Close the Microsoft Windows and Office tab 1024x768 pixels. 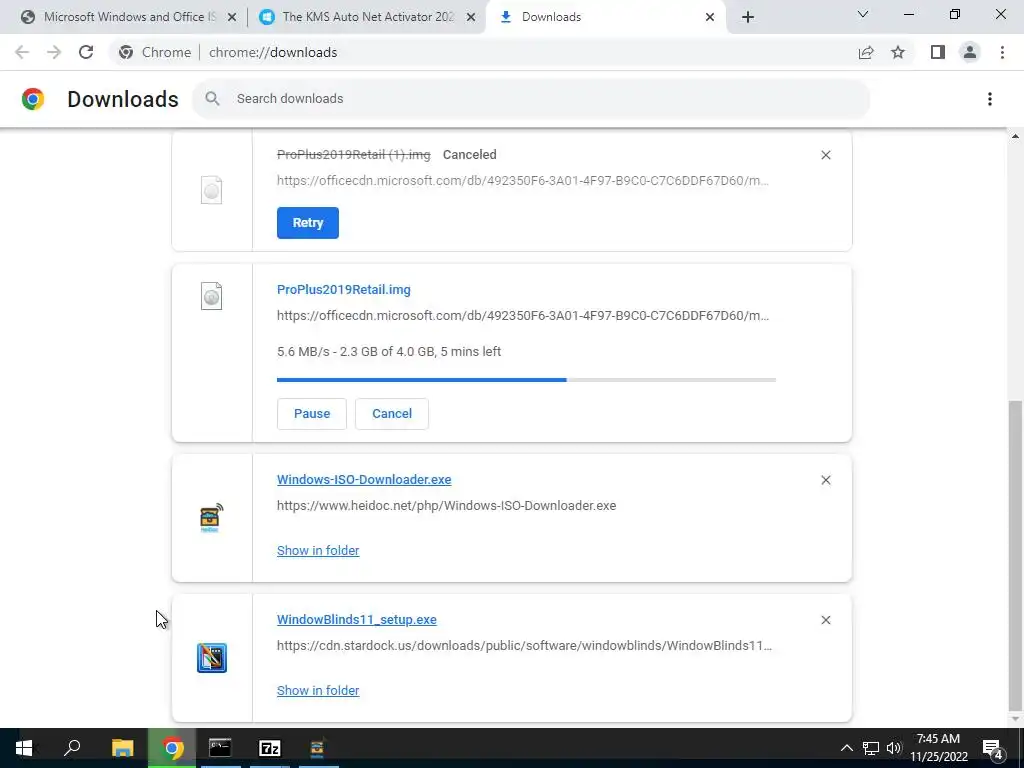[x=232, y=18]
